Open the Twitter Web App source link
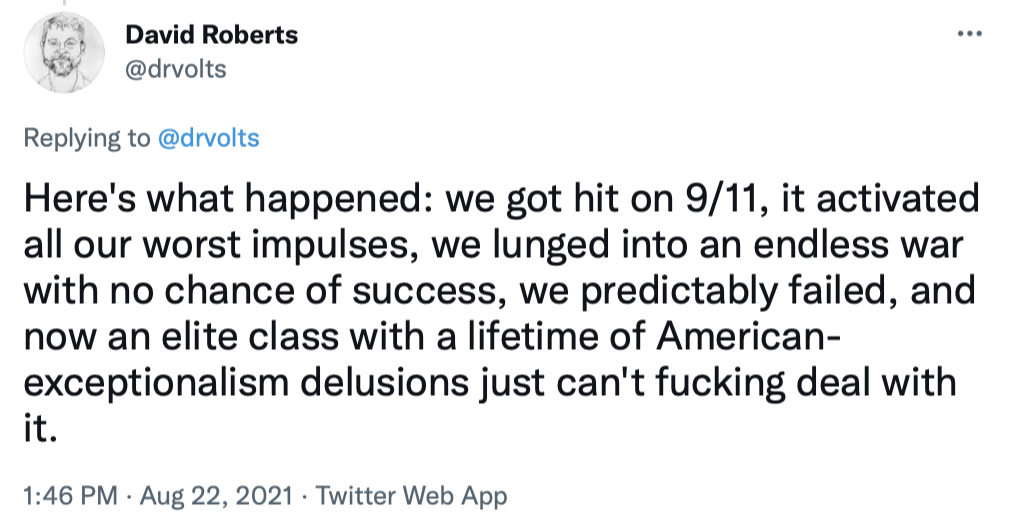This screenshot has width=1010, height=522. [x=412, y=495]
